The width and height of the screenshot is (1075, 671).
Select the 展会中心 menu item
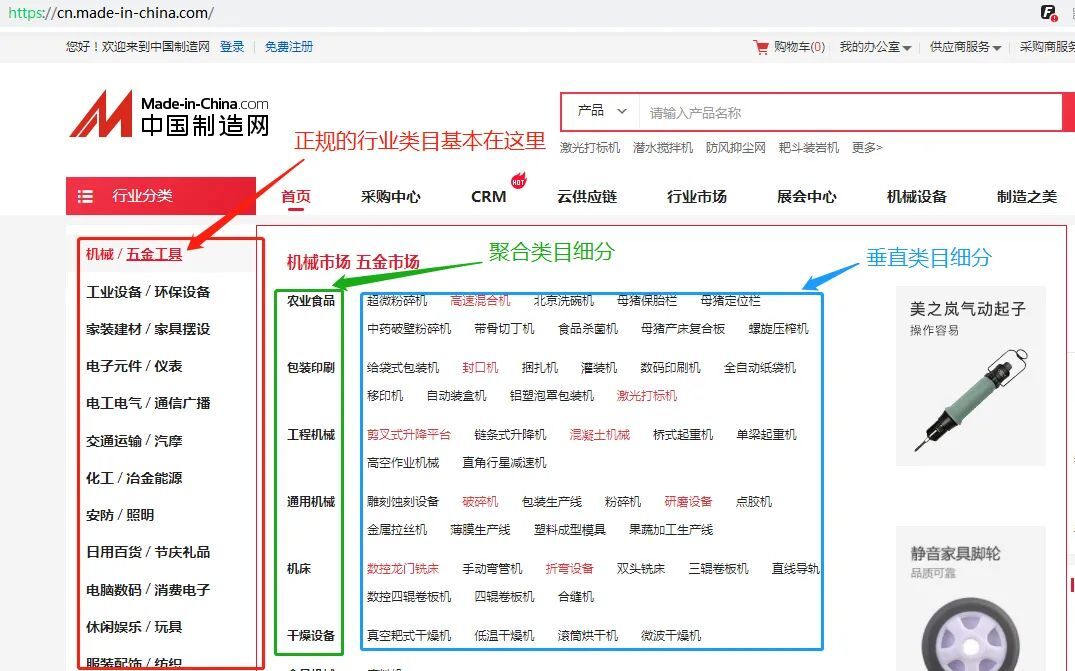click(807, 197)
